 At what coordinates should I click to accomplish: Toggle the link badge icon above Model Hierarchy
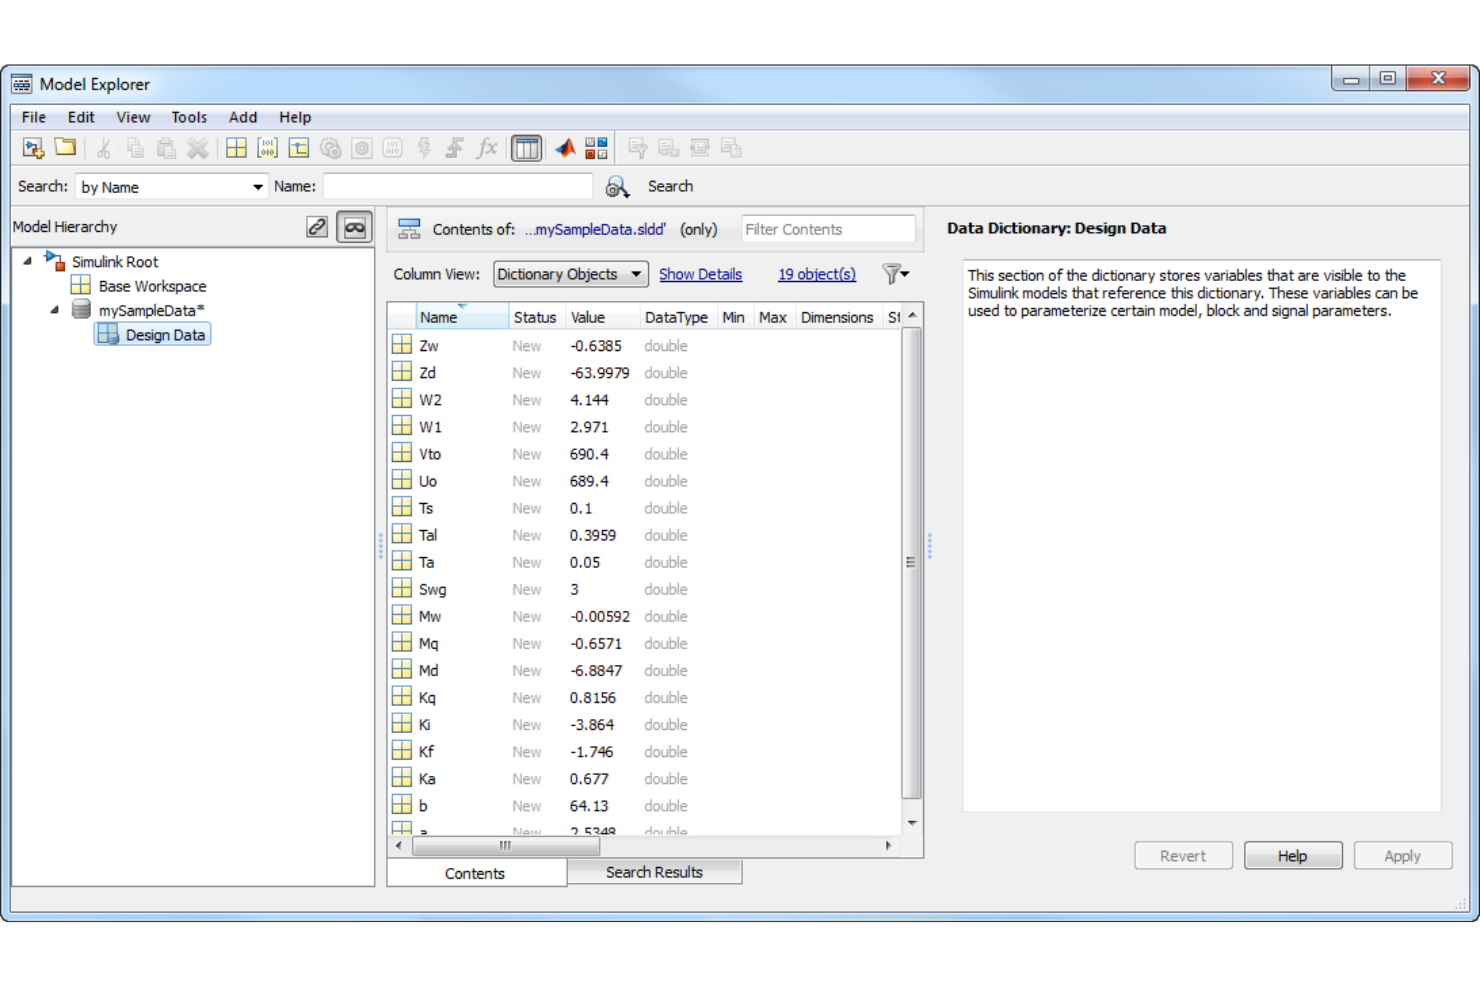(x=316, y=226)
